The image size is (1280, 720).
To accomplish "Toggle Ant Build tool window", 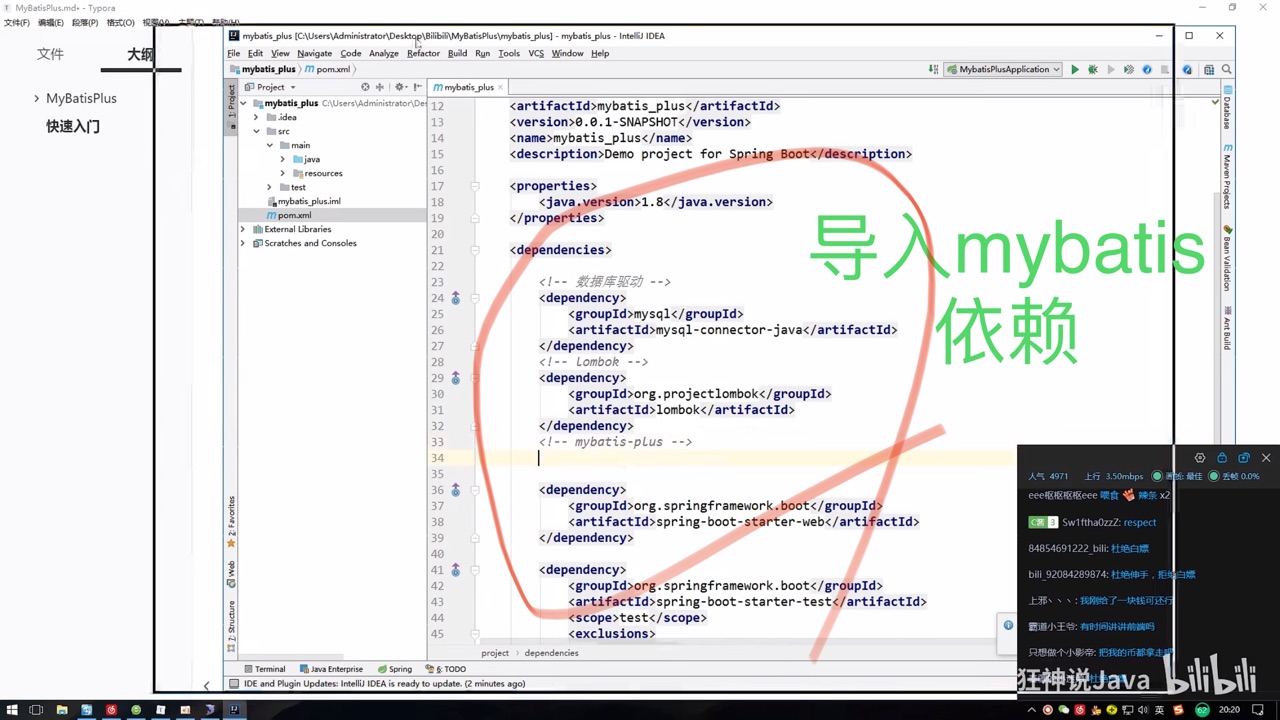I will (x=1227, y=328).
